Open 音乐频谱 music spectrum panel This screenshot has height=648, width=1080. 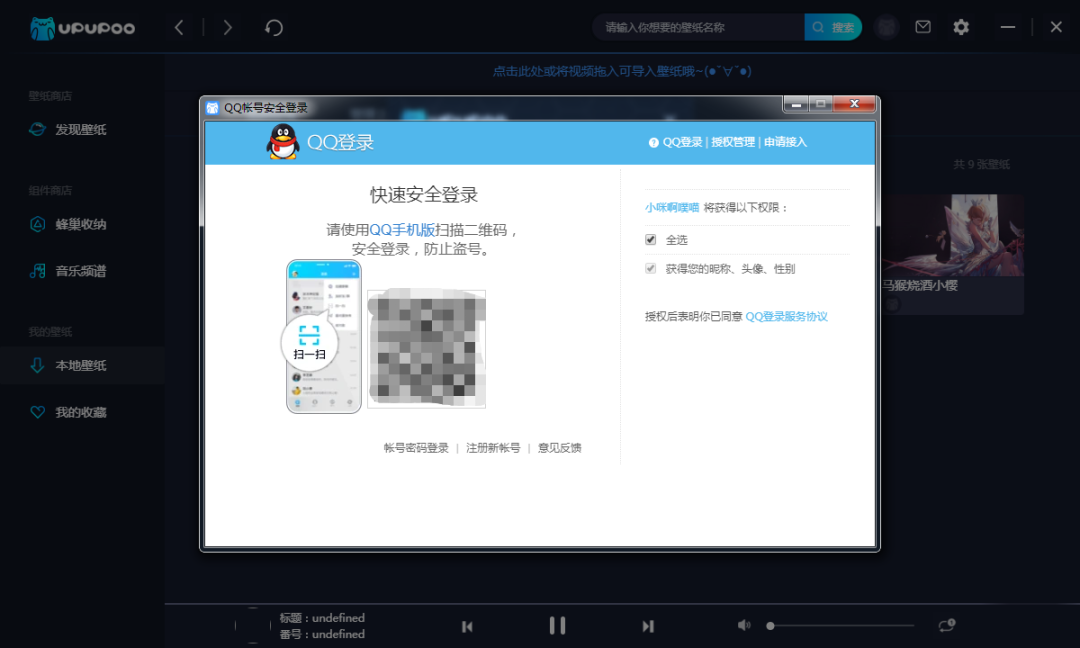point(68,270)
